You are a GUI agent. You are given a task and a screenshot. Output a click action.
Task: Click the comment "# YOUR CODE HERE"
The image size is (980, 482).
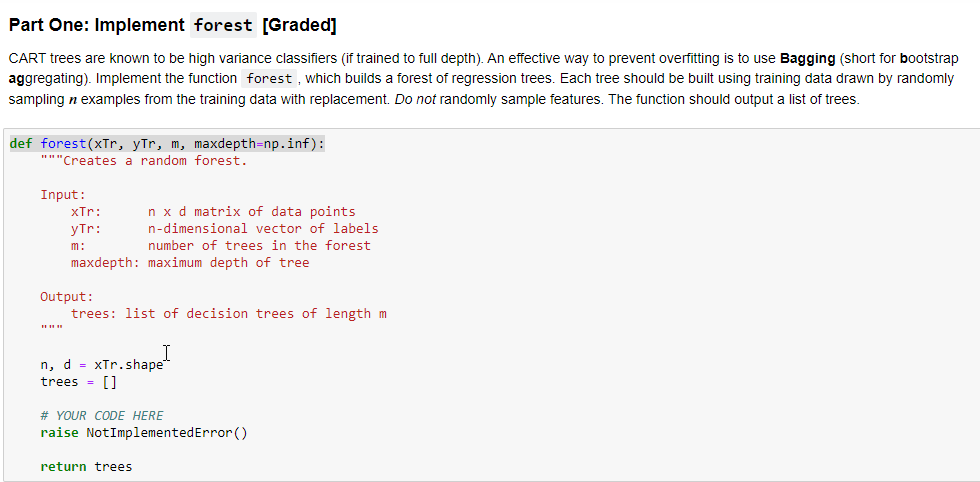click(101, 416)
